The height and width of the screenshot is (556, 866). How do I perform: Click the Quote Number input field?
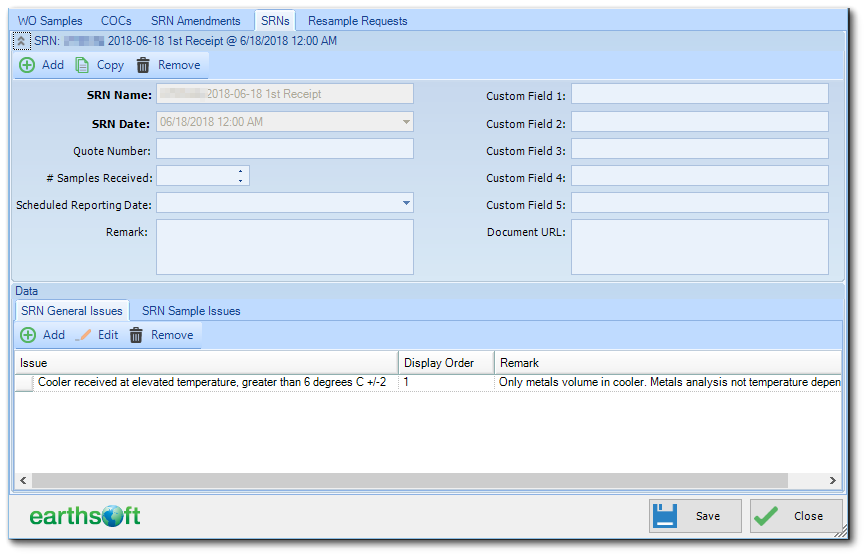(x=285, y=149)
